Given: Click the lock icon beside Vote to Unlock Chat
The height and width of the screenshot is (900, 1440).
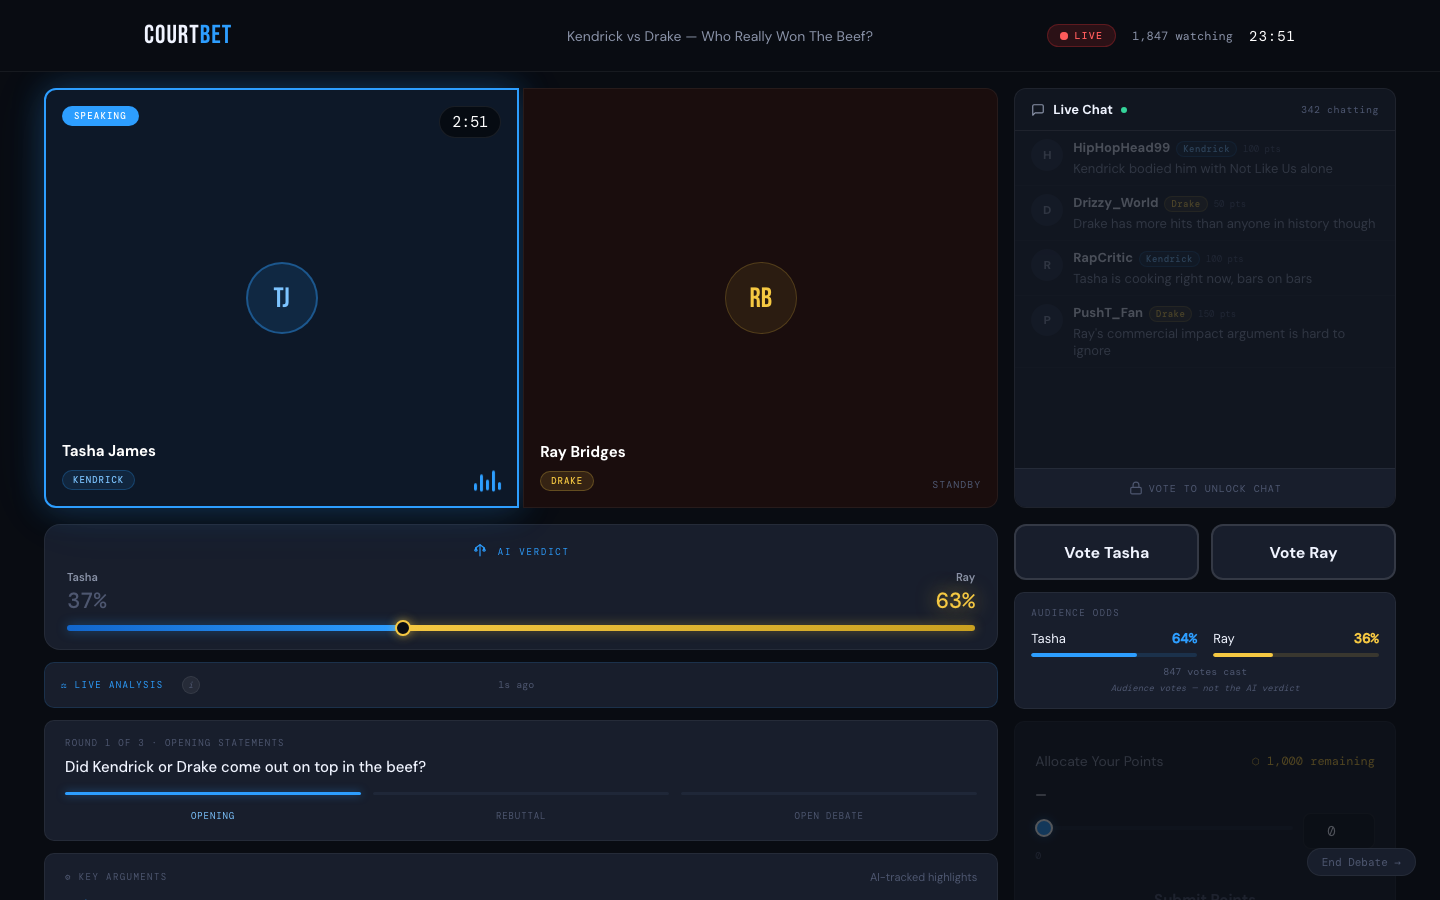Looking at the screenshot, I should coord(1136,488).
